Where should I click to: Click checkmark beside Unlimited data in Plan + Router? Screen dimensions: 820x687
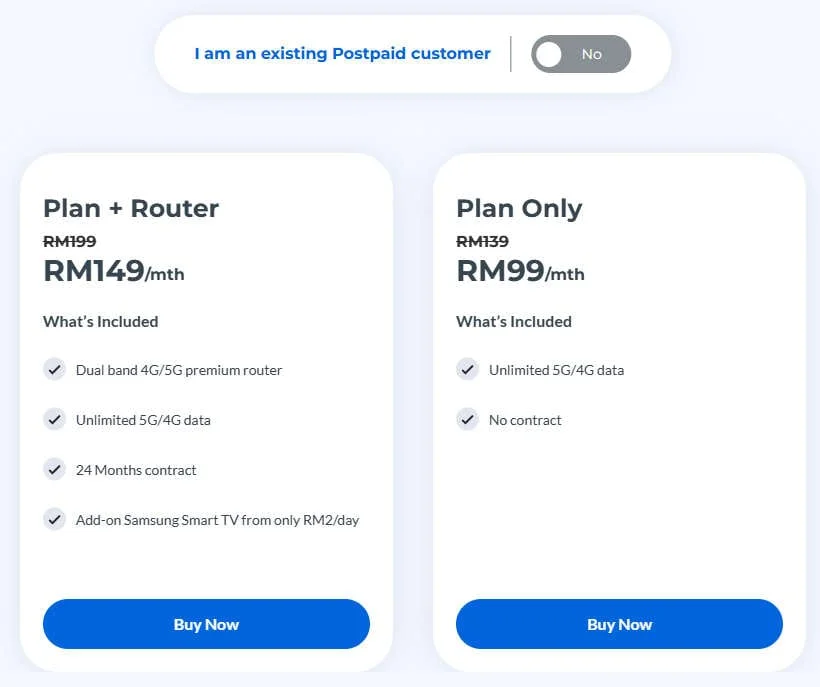click(x=54, y=419)
